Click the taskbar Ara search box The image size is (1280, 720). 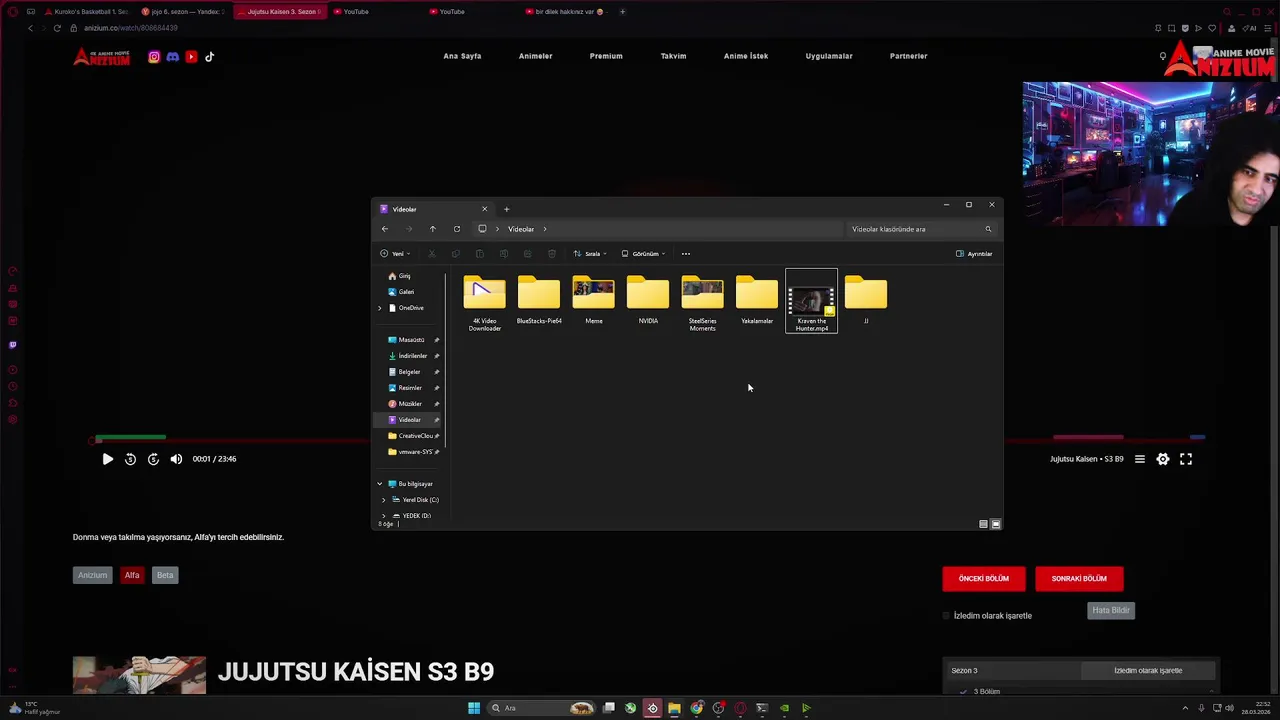click(x=541, y=708)
